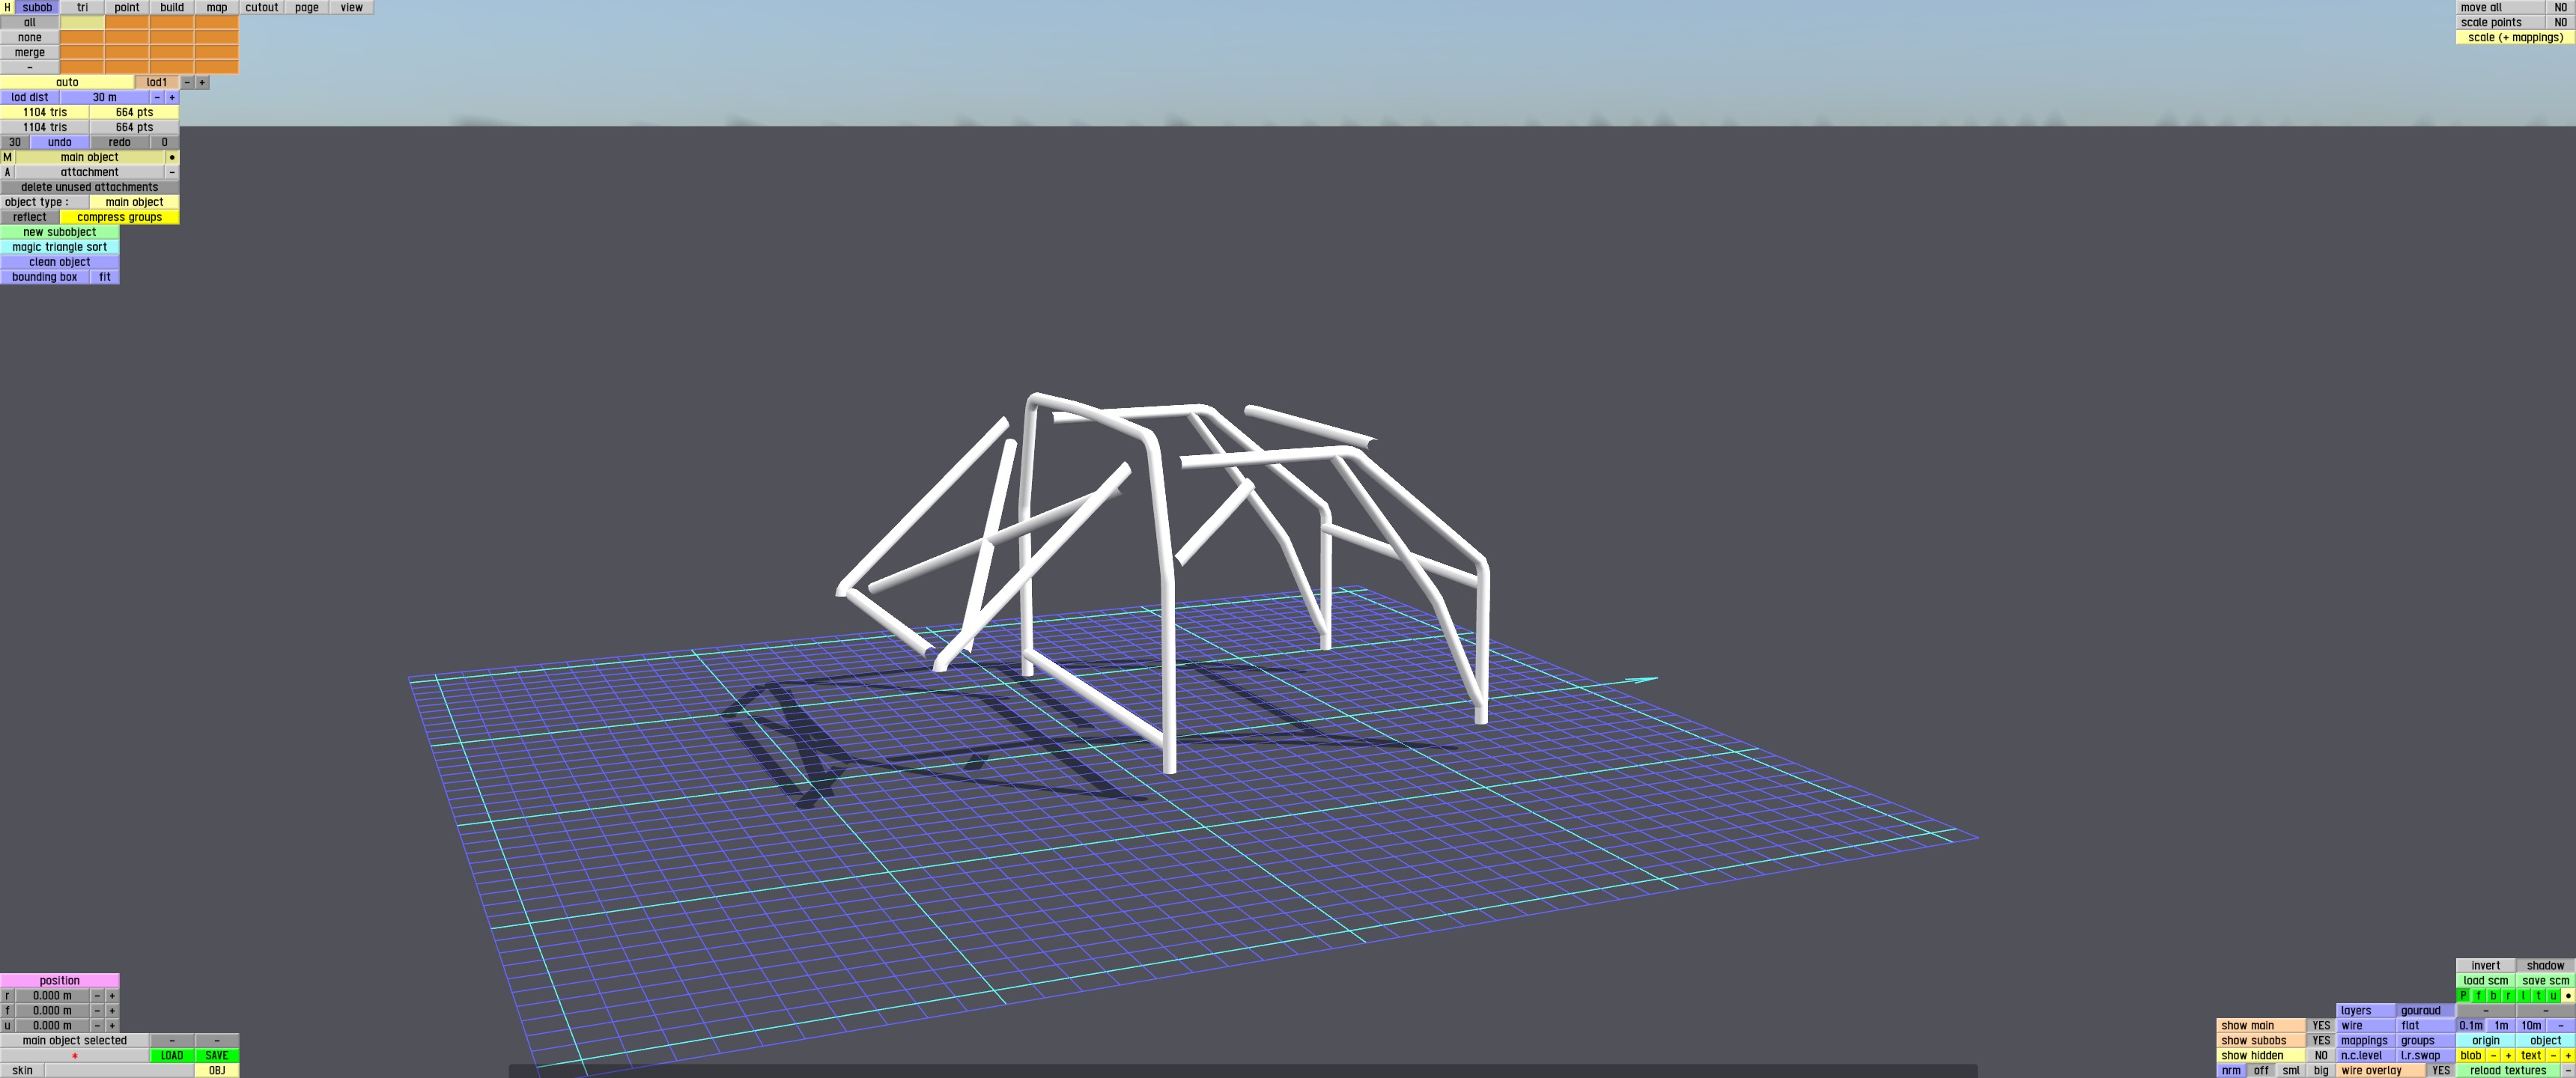Toggle scale points NO option
Viewport: 2576px width, 1078px height.
tap(2560, 22)
